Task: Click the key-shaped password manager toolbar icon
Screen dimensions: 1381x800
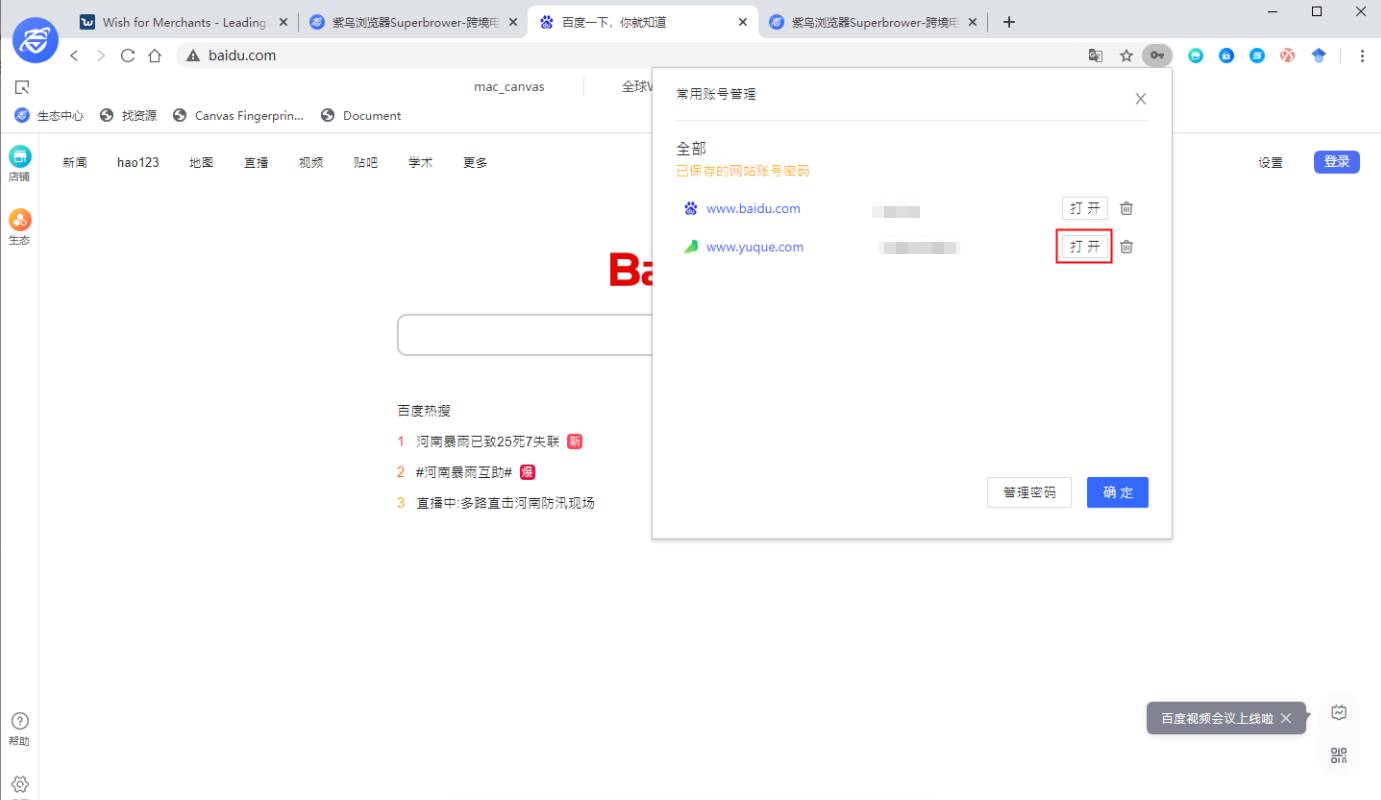Action: [1157, 55]
